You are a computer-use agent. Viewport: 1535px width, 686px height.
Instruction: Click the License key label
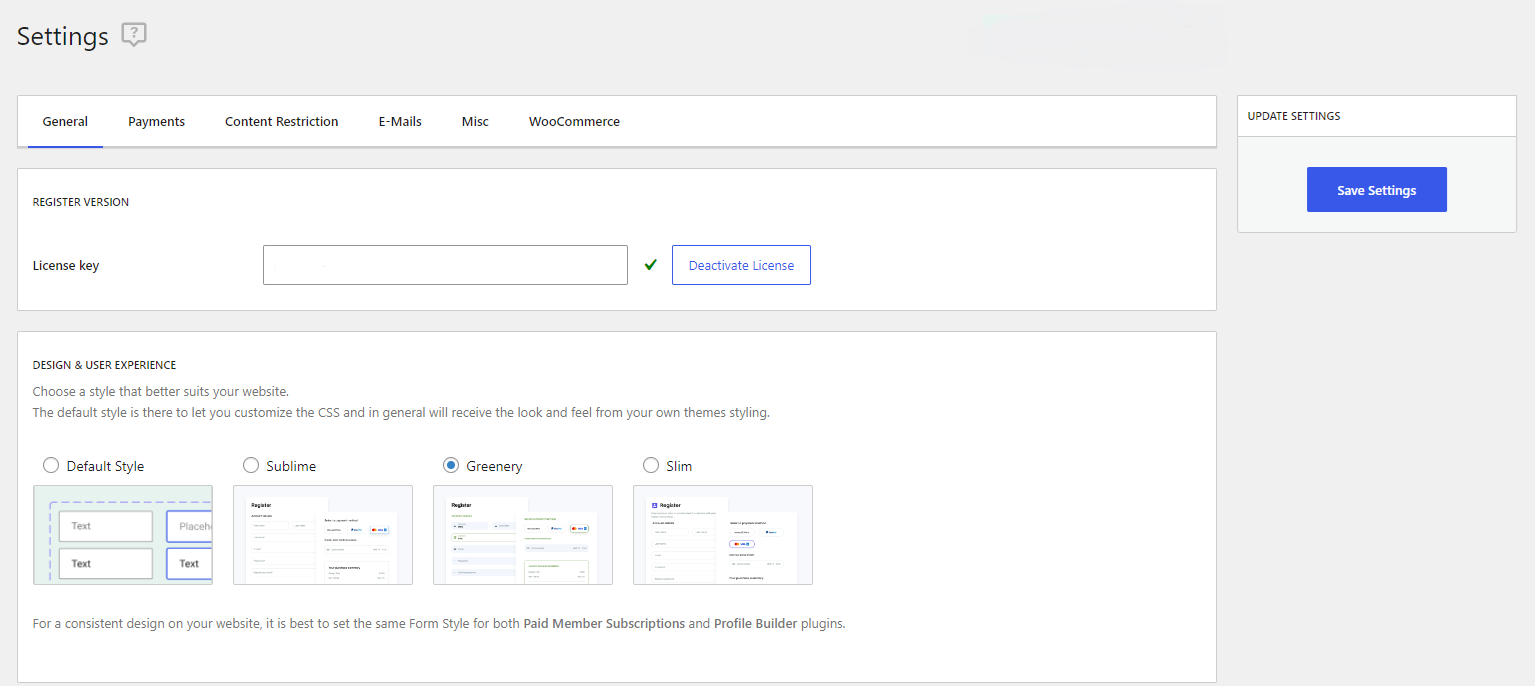66,266
